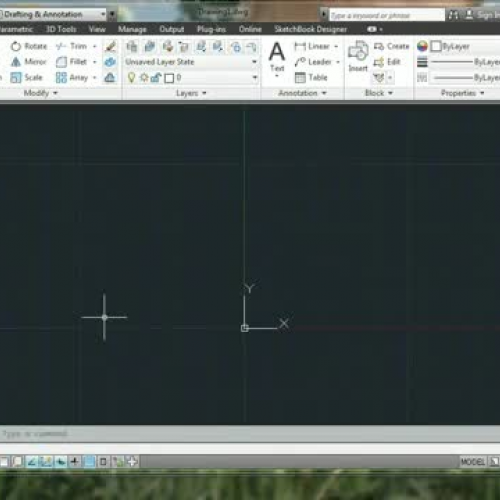Toggle Annotation Monitor in status bar
The width and height of the screenshot is (500, 500).
[132, 461]
